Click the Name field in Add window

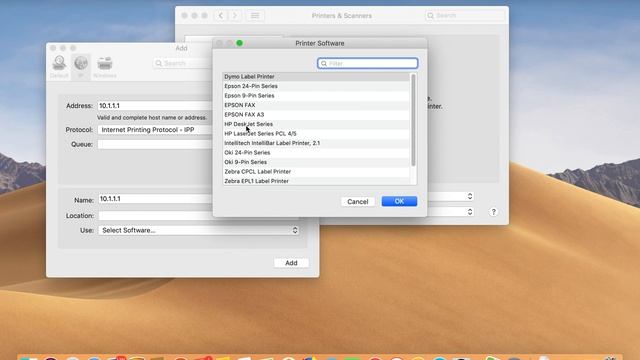155,199
